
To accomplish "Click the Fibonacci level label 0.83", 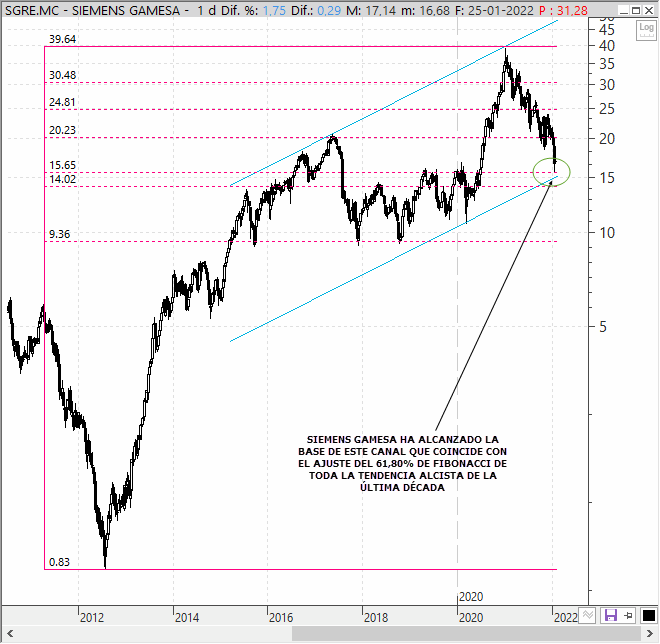I will tap(59, 562).
